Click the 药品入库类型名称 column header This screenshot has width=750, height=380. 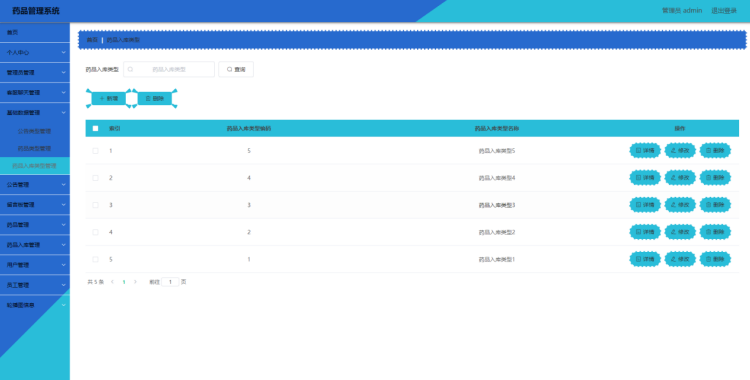(x=497, y=128)
